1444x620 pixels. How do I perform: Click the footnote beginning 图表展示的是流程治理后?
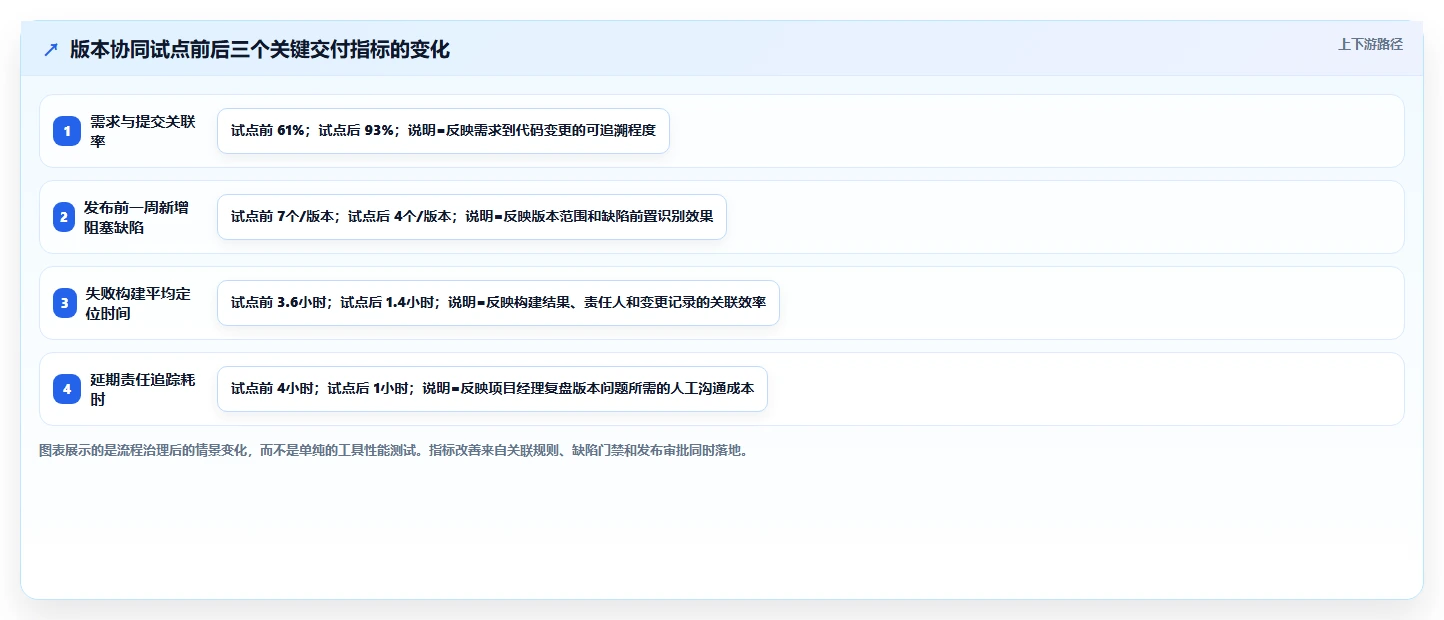point(393,451)
